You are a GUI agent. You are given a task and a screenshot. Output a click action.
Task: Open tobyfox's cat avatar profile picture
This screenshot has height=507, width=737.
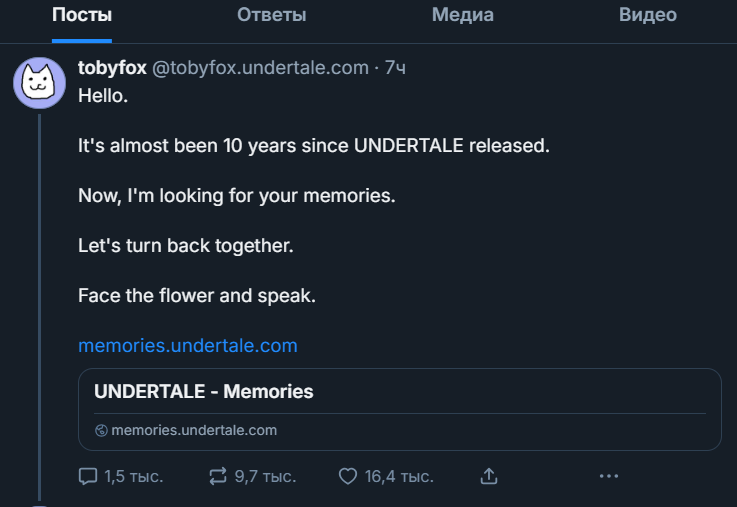39,83
